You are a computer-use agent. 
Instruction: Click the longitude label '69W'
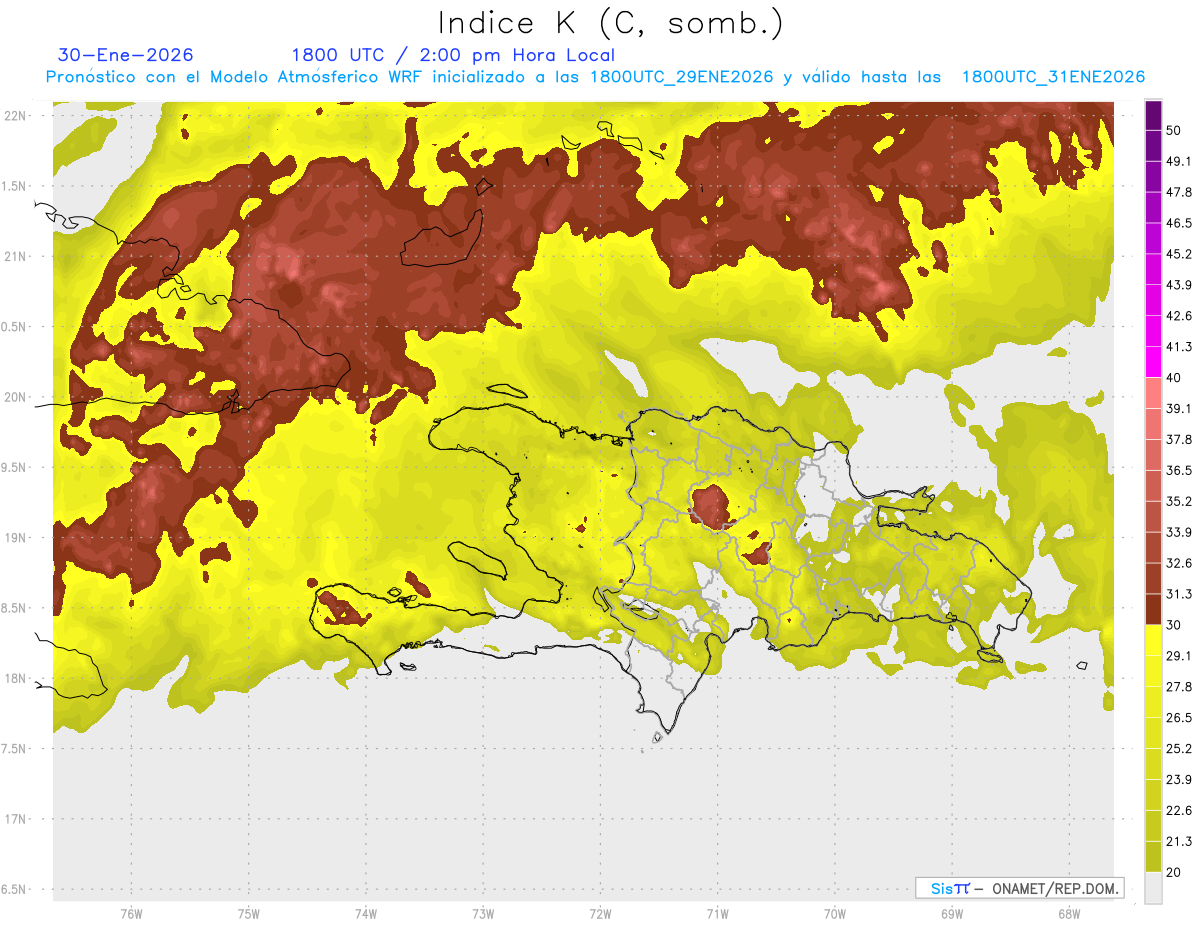[x=951, y=914]
